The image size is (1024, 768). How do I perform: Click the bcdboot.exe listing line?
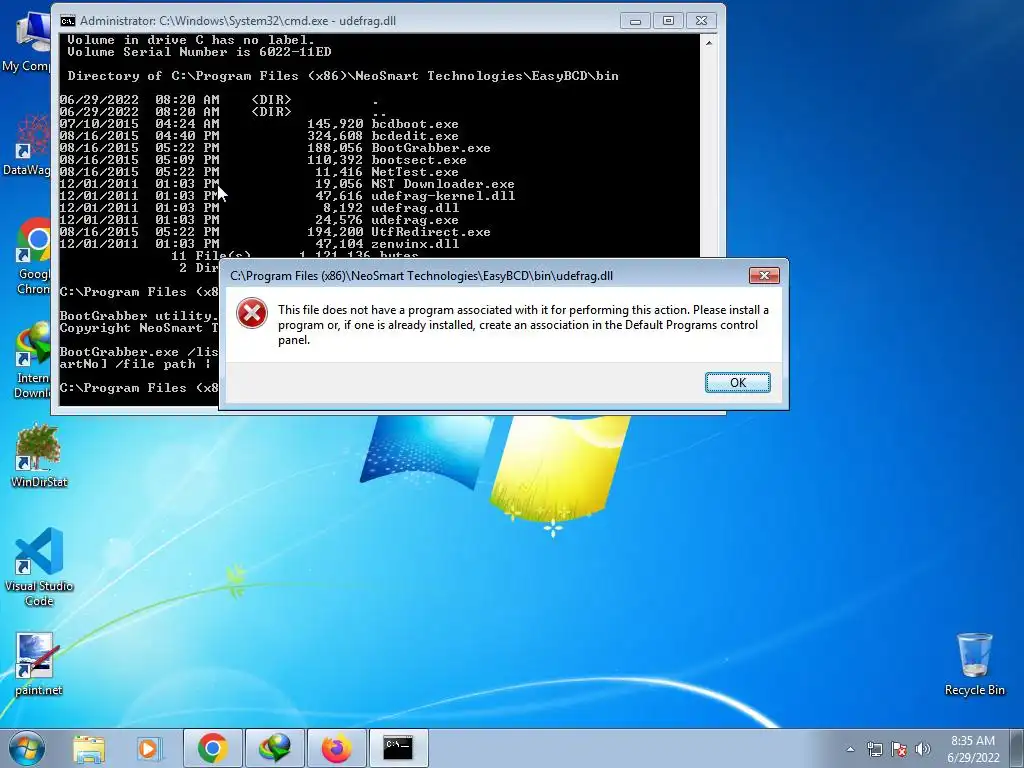259,124
